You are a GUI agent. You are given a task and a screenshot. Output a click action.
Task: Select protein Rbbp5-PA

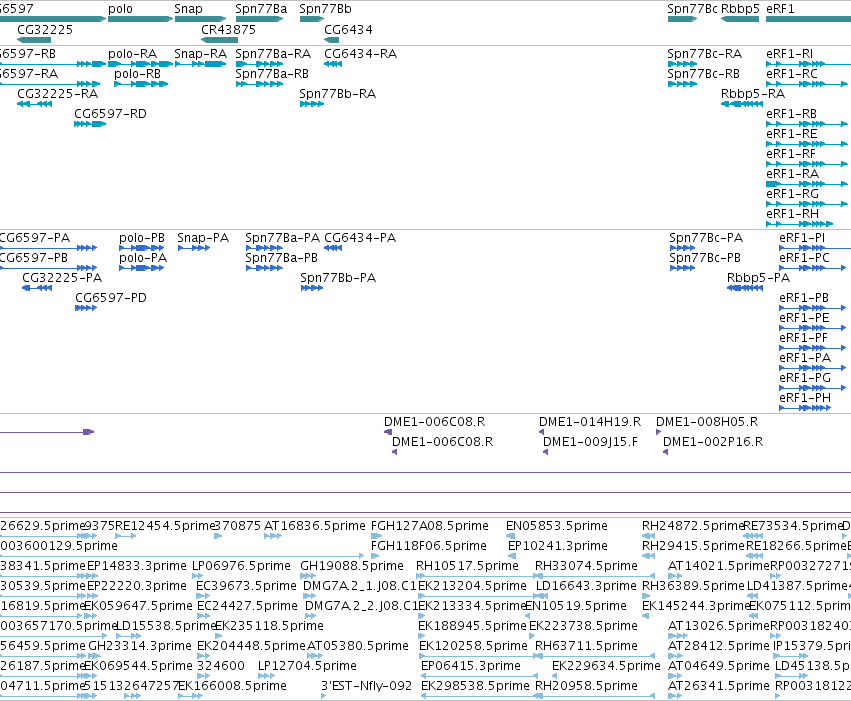[x=758, y=278]
